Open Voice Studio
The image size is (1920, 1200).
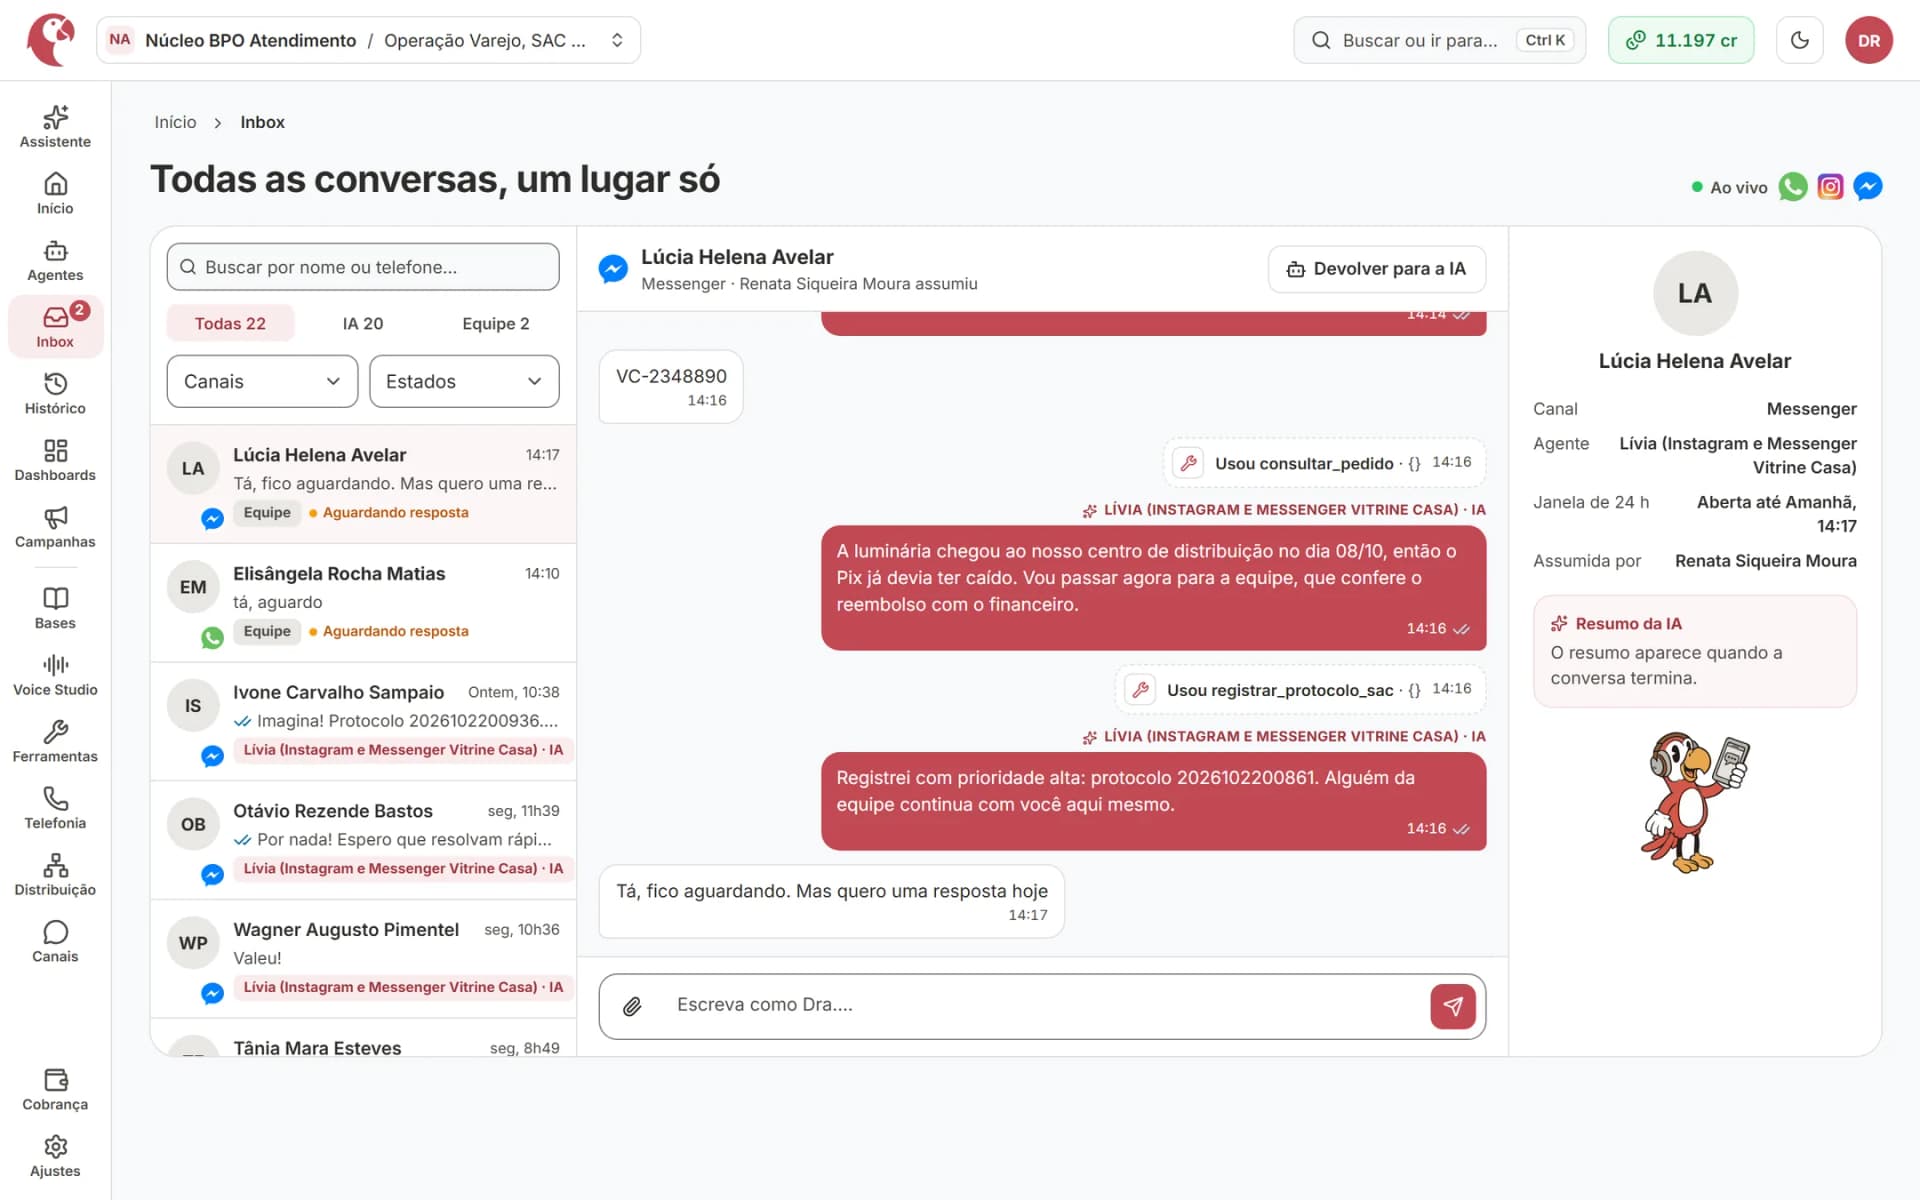55,676
